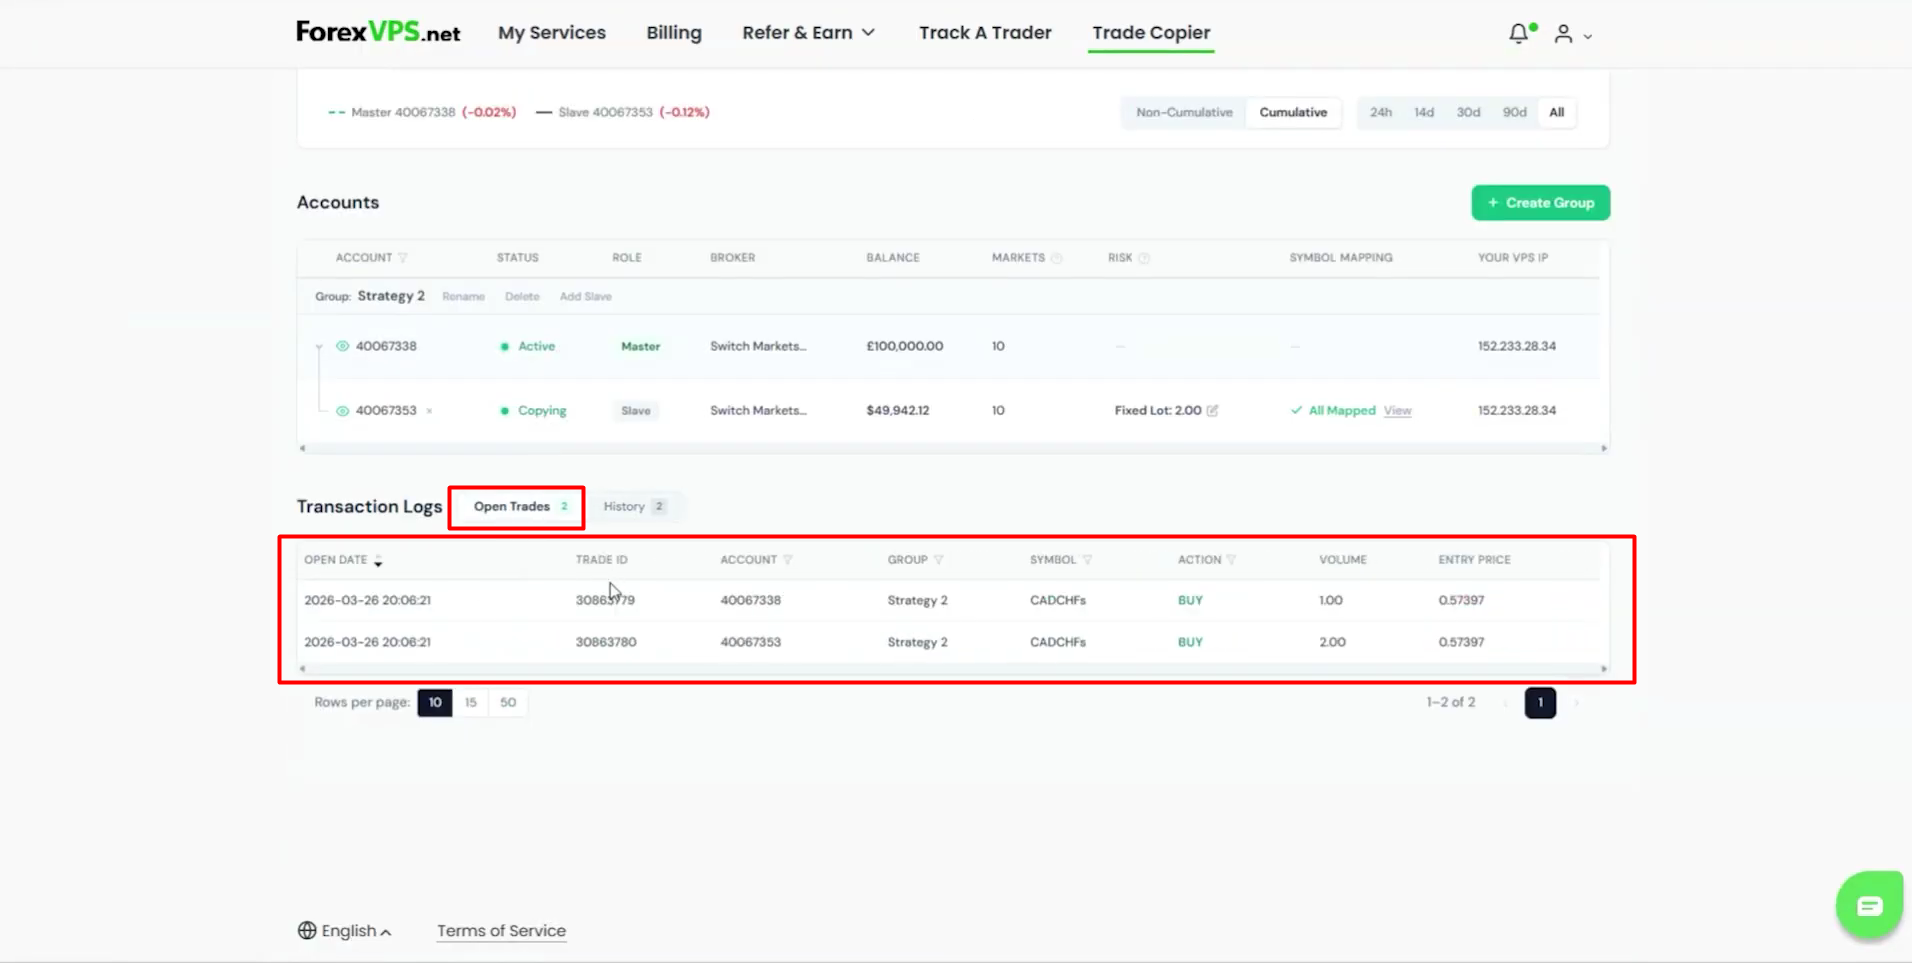Edit the Fixed Lot 2.00 risk setting

coord(1213,410)
